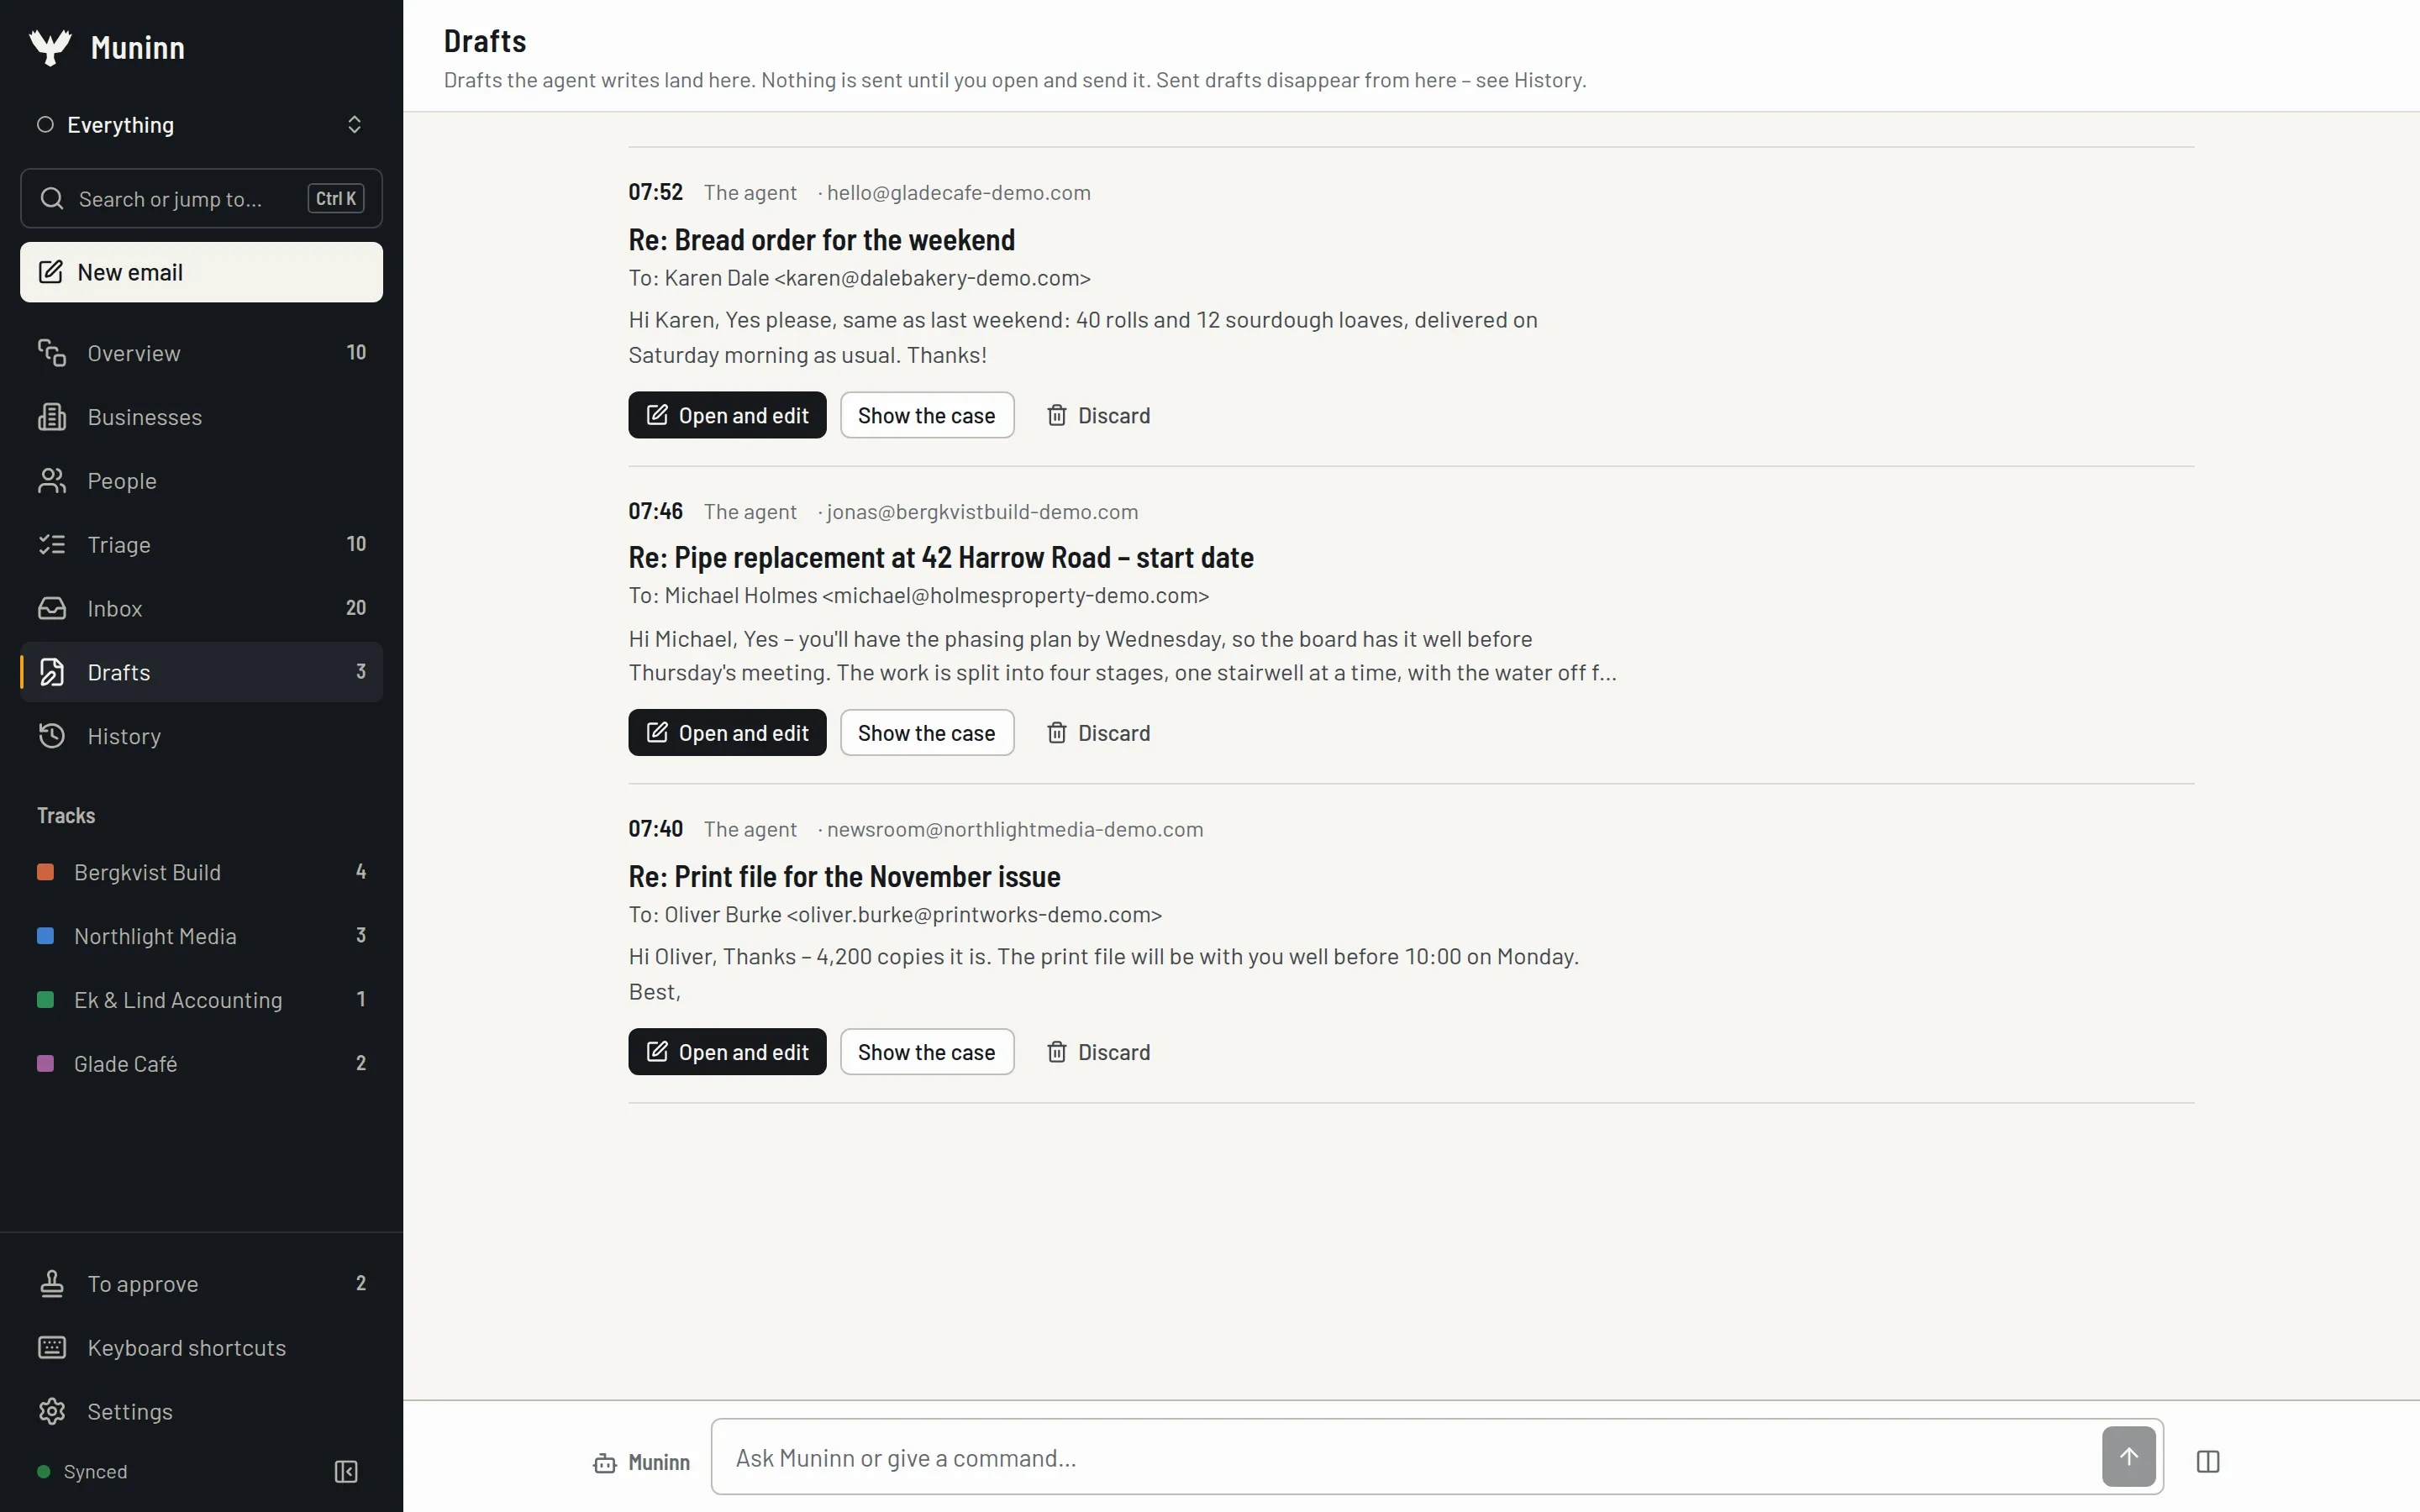This screenshot has height=1512, width=2420.
Task: Open the Triage list
Action: coord(201,545)
